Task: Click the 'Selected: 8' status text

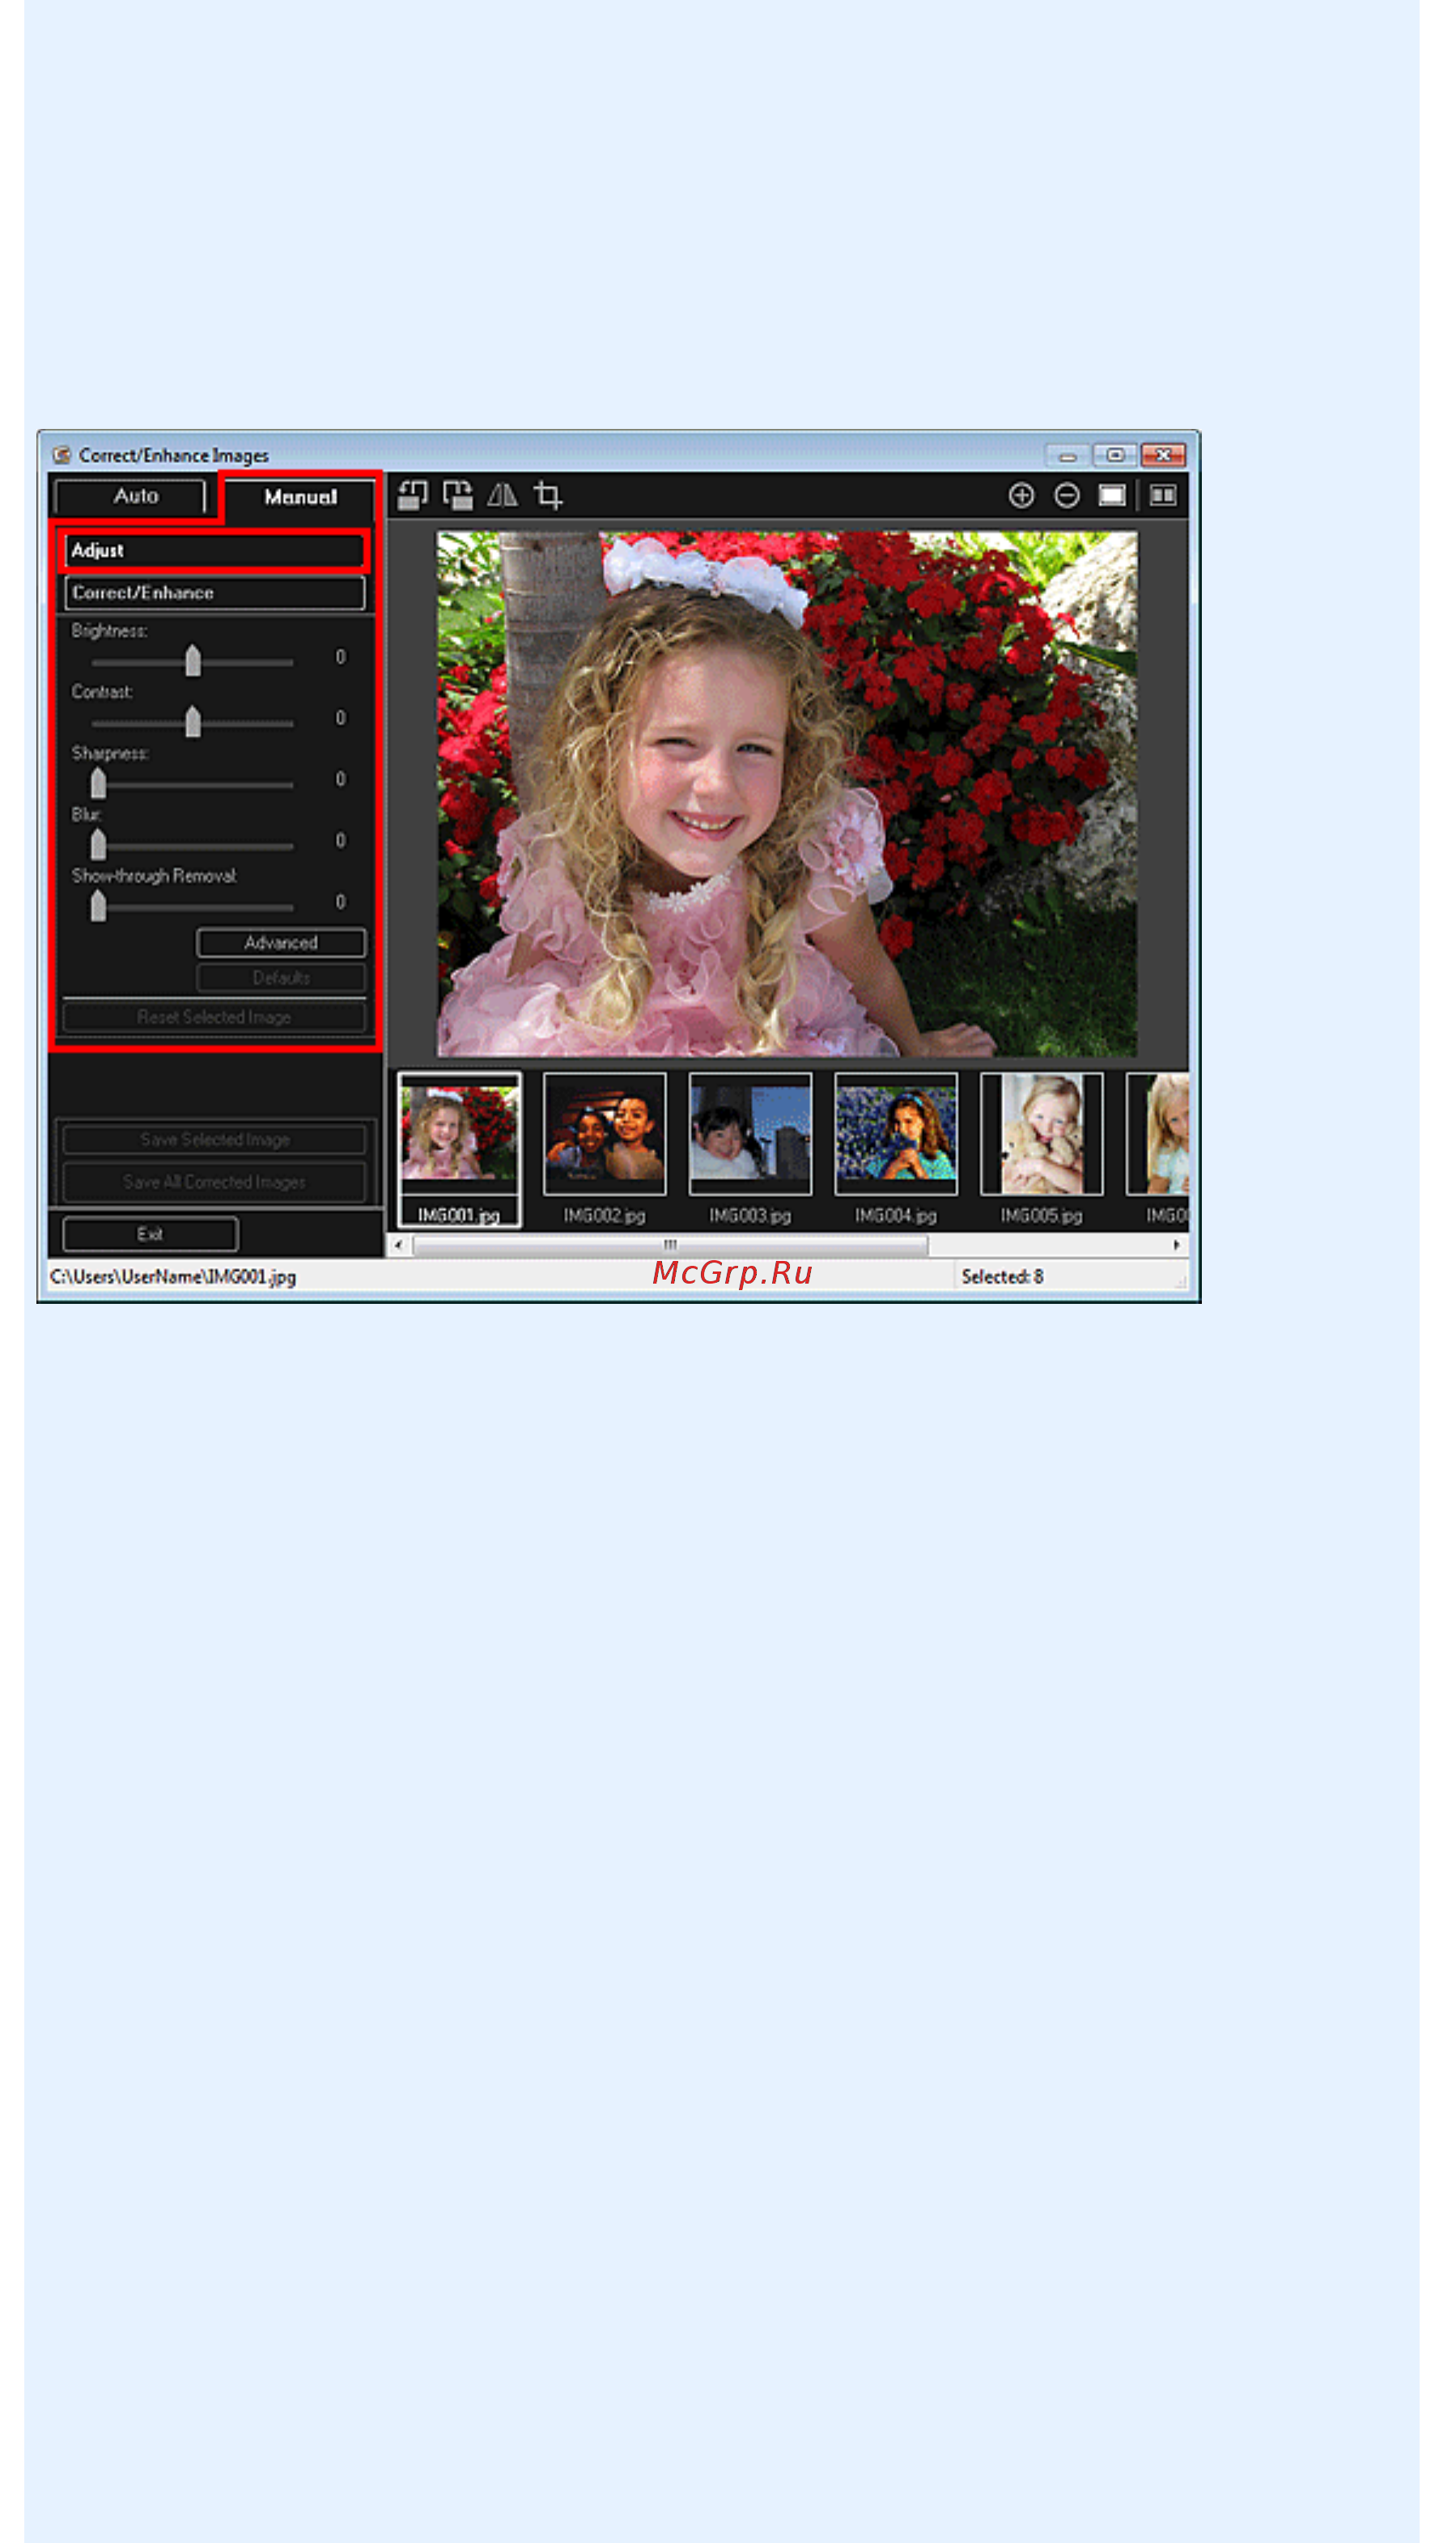Action: (x=1002, y=1277)
